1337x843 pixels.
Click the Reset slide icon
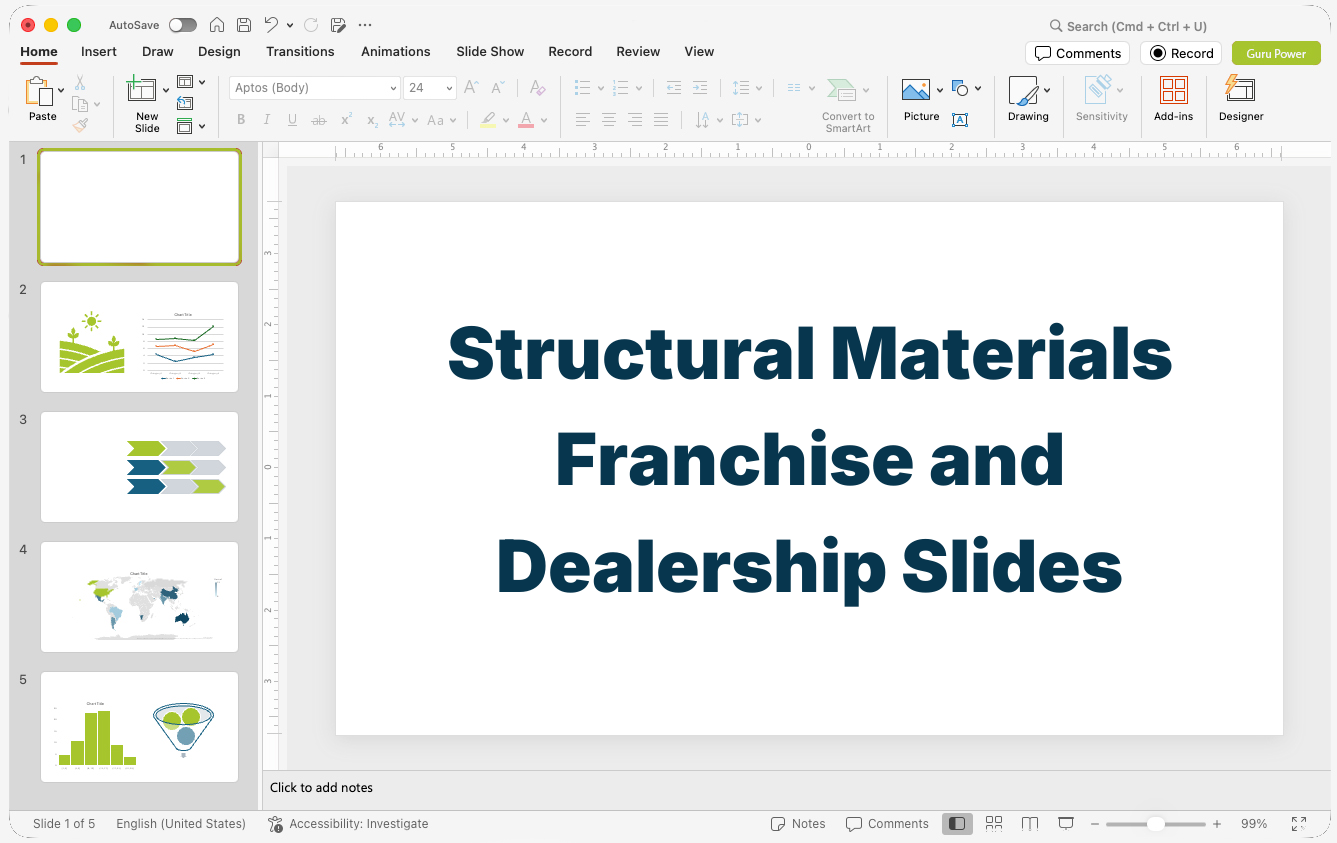185,103
